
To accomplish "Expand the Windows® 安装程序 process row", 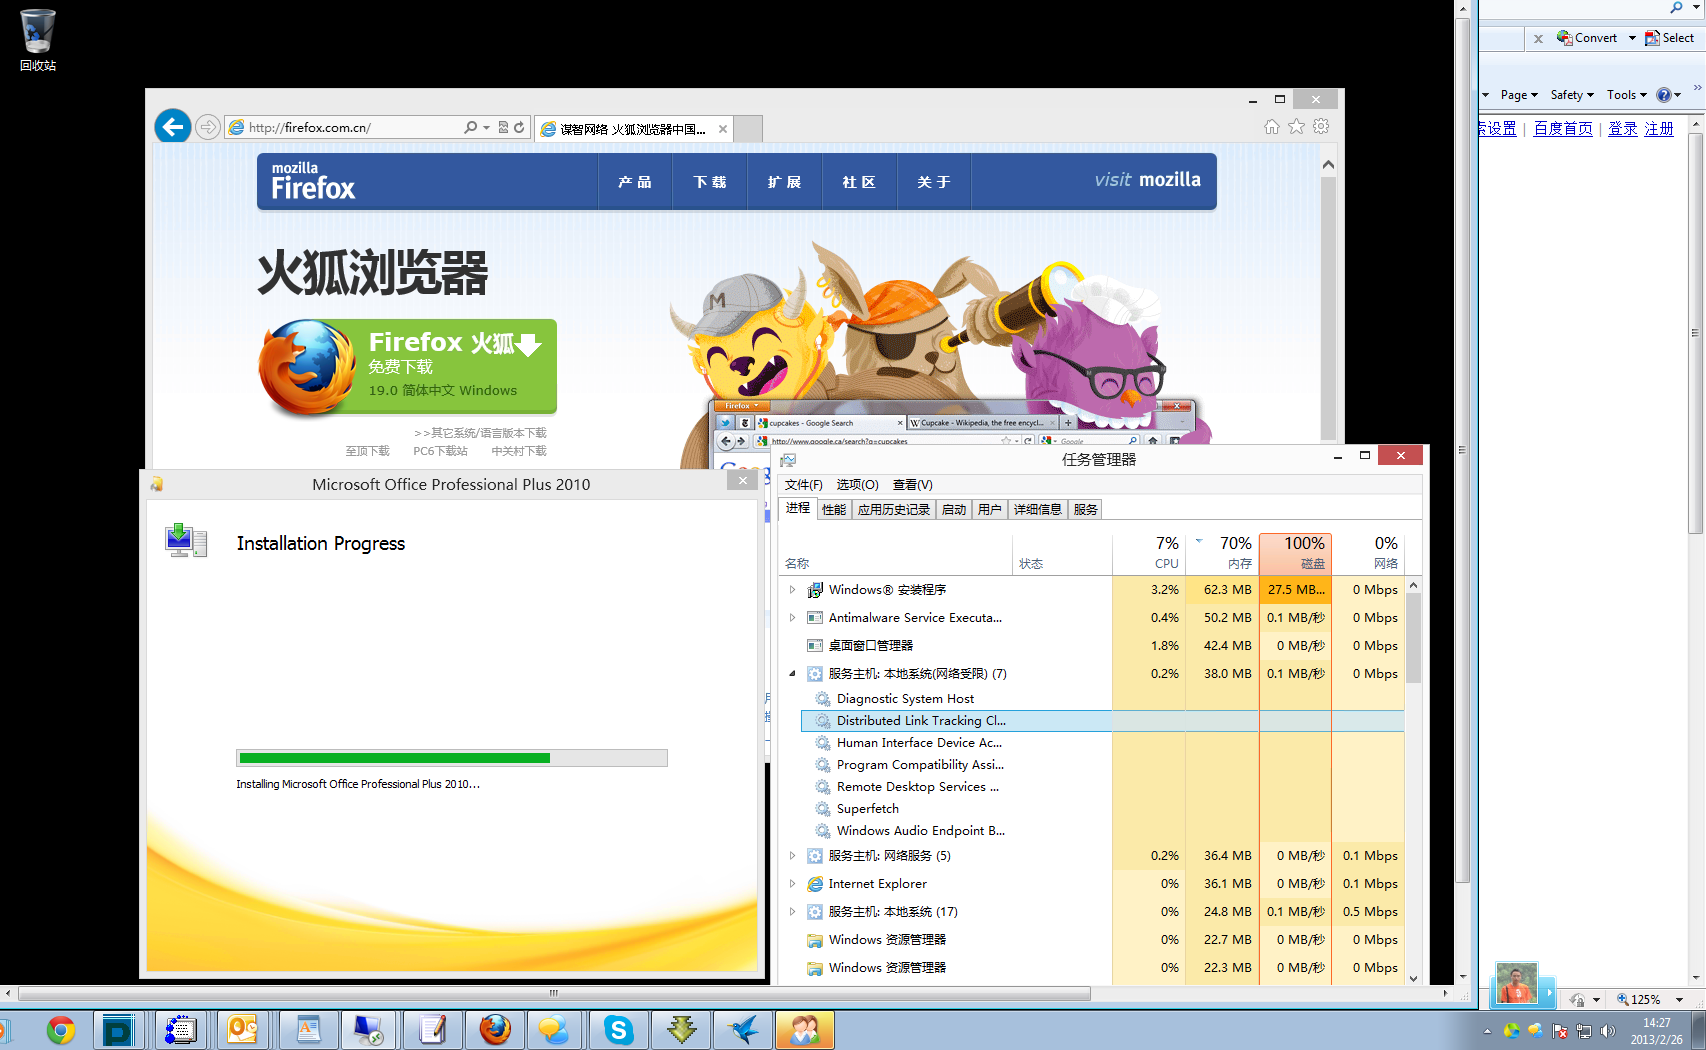I will pos(792,590).
